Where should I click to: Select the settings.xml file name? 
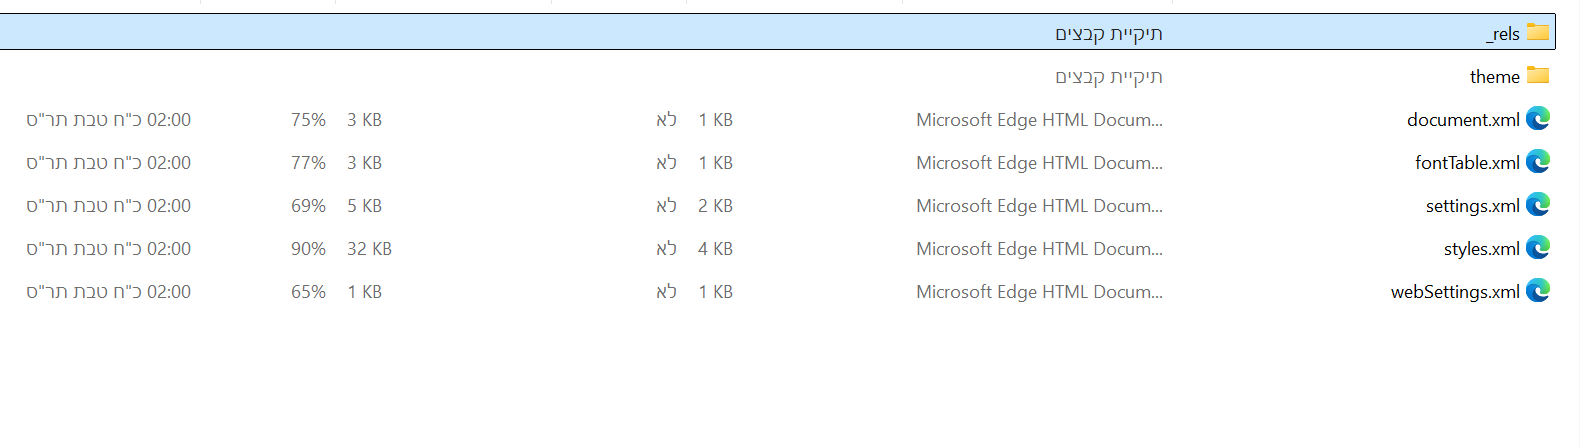coord(1473,206)
